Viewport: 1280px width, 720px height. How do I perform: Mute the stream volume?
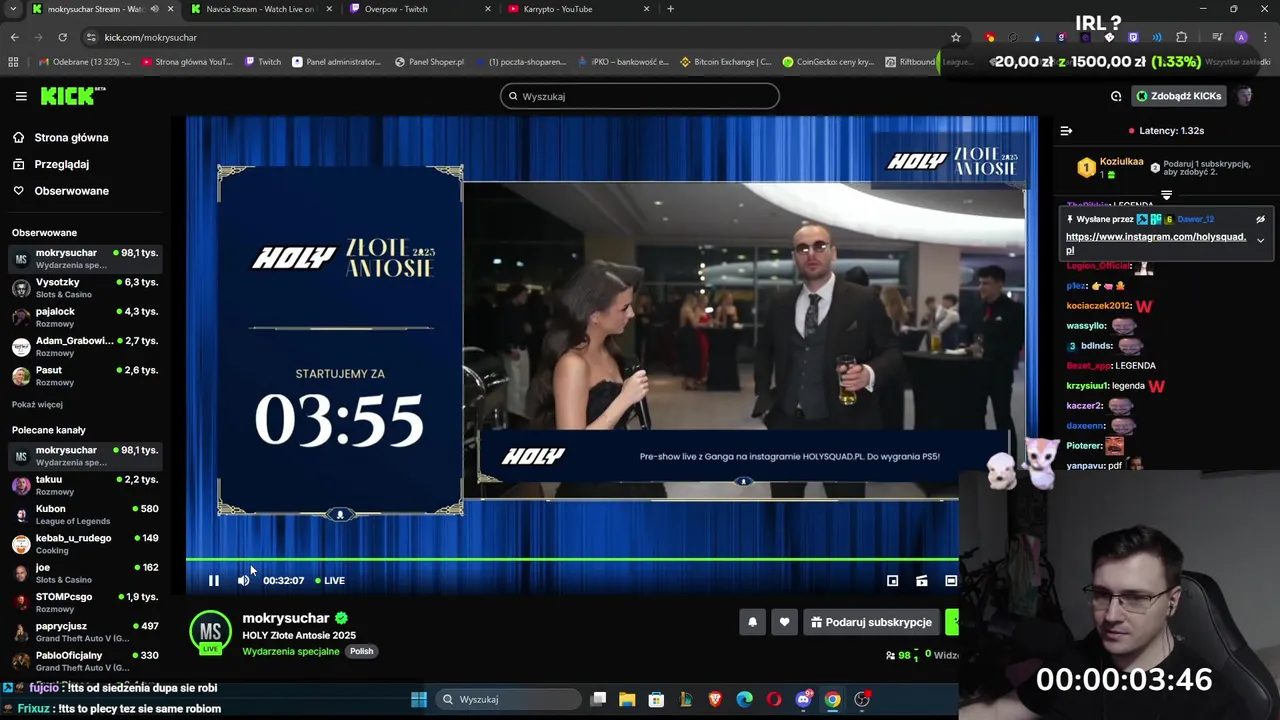coord(243,580)
